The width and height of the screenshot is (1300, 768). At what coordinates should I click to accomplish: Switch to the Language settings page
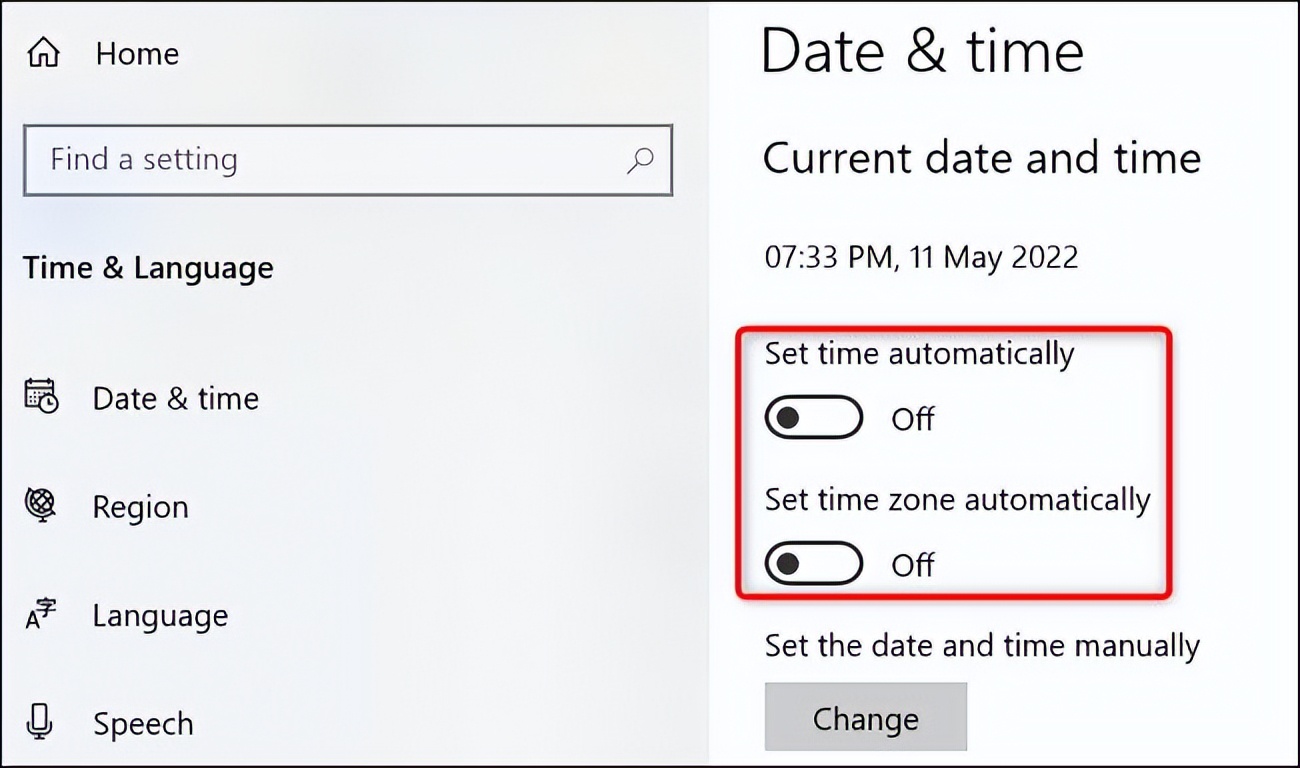160,616
